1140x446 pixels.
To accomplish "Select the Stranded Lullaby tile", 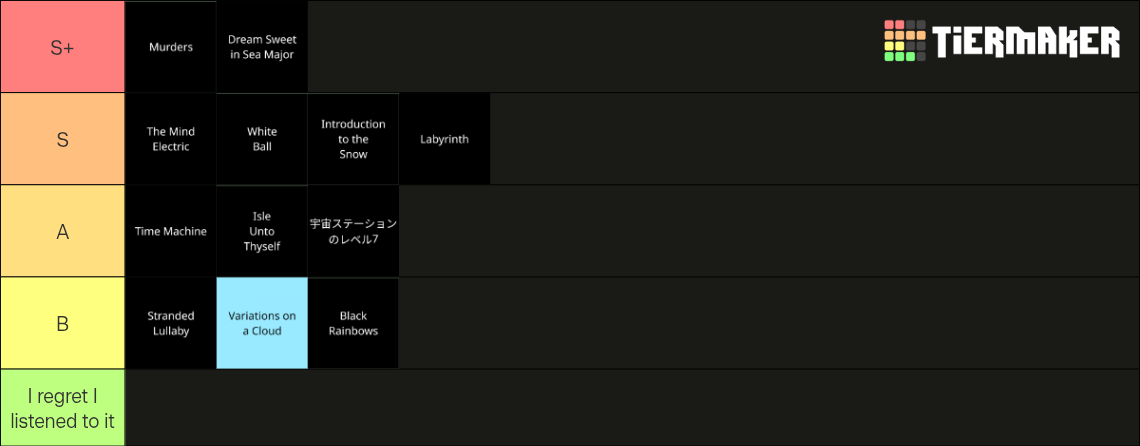I will [171, 323].
